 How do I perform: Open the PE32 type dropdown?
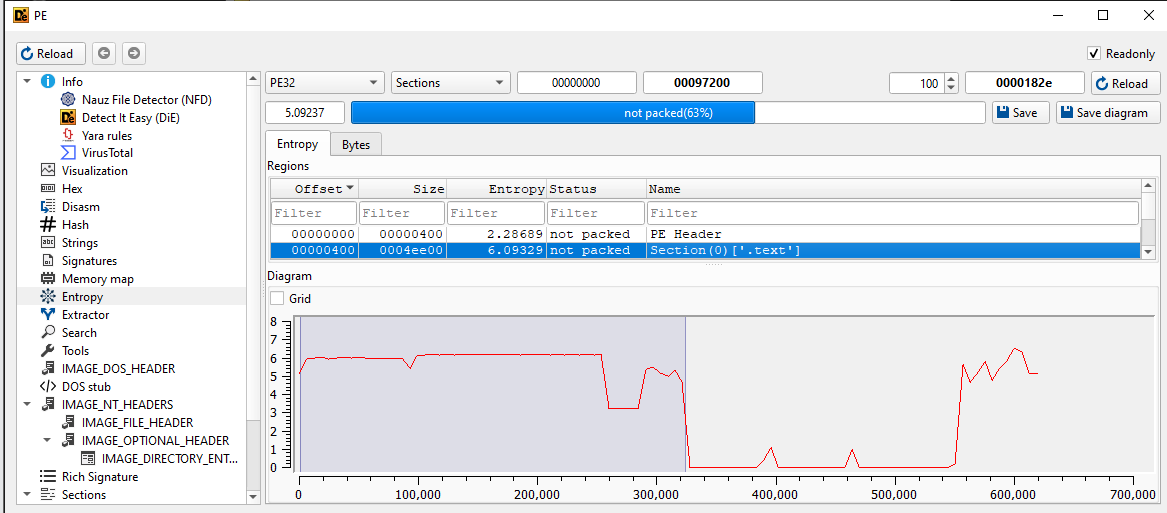324,83
